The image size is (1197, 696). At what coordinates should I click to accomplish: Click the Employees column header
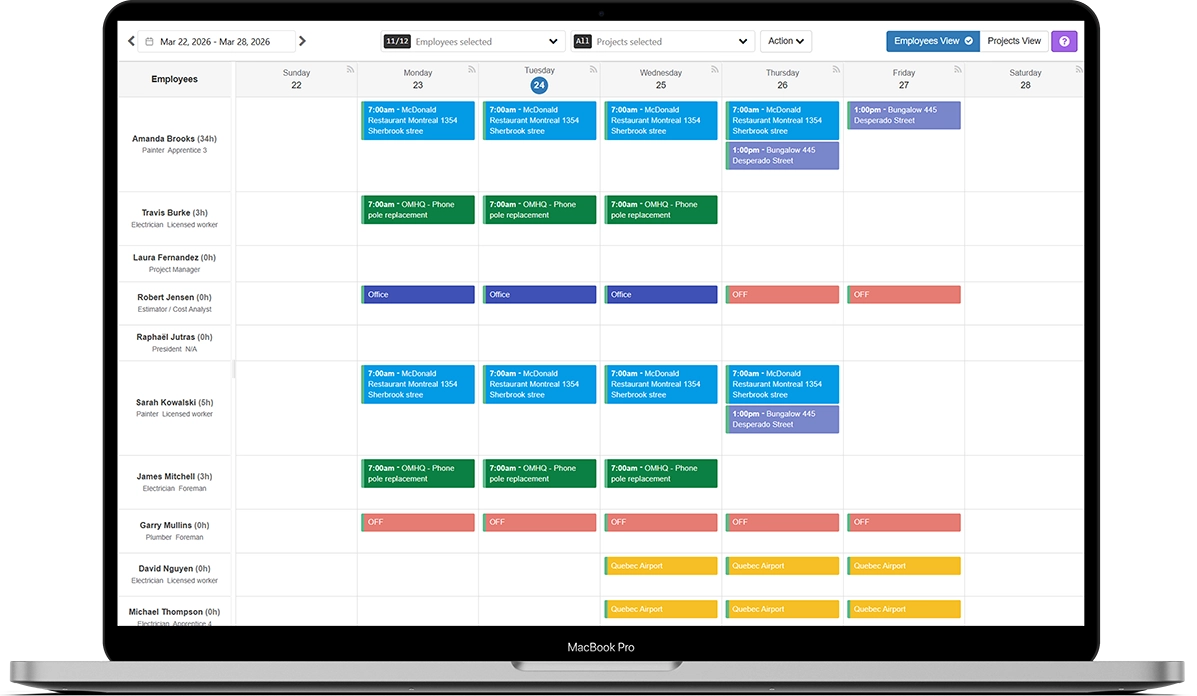coord(174,79)
